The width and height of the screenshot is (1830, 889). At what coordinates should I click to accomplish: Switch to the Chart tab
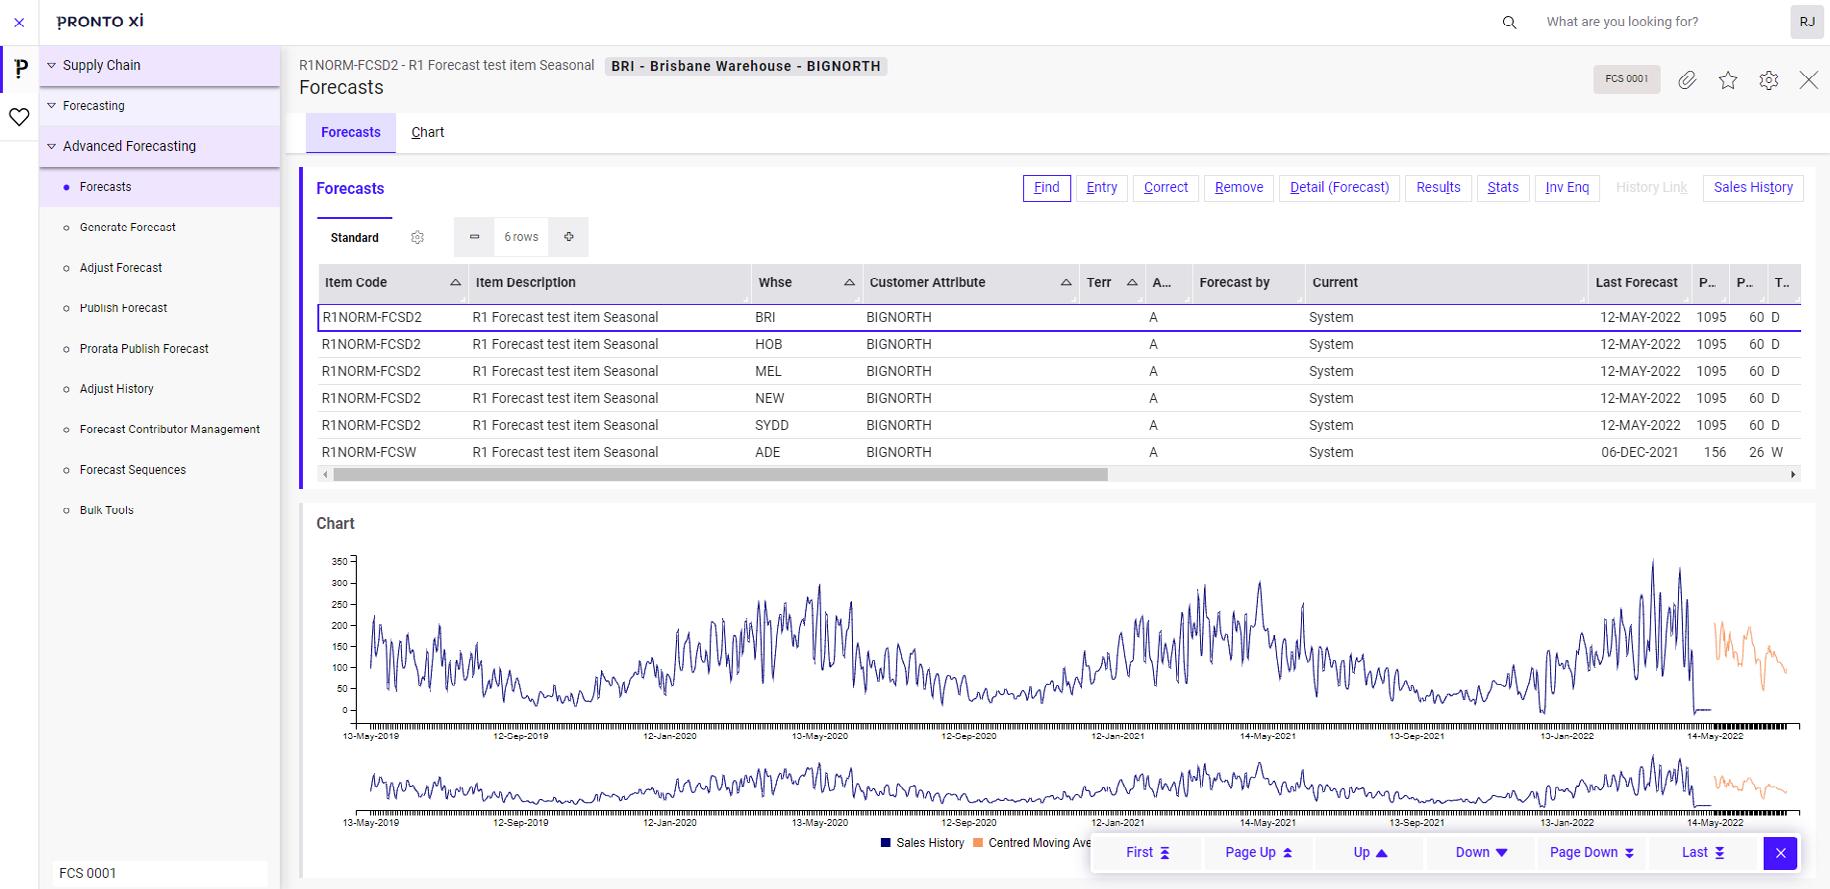click(x=427, y=132)
